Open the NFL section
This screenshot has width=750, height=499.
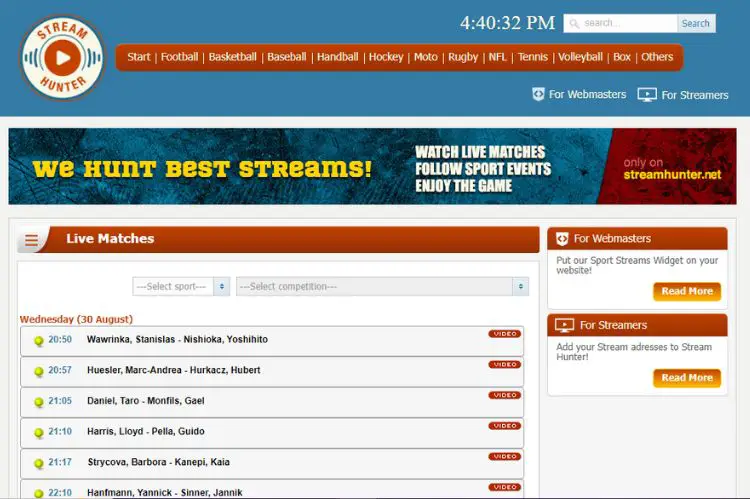497,57
